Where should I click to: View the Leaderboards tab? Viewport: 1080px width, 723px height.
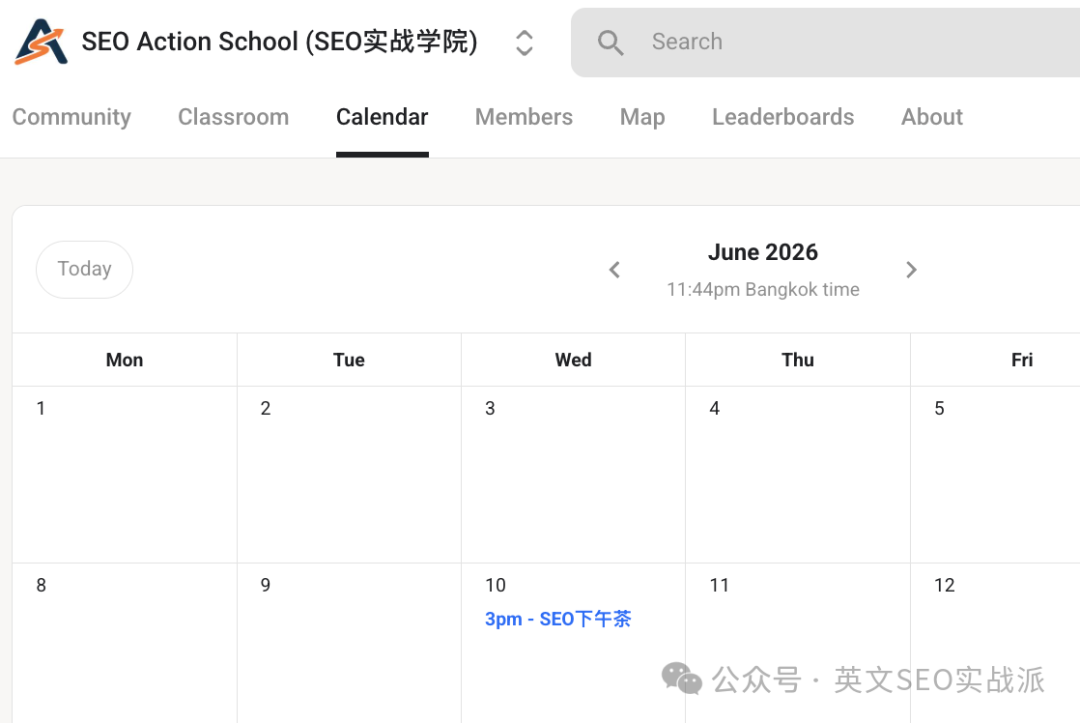[x=783, y=117]
